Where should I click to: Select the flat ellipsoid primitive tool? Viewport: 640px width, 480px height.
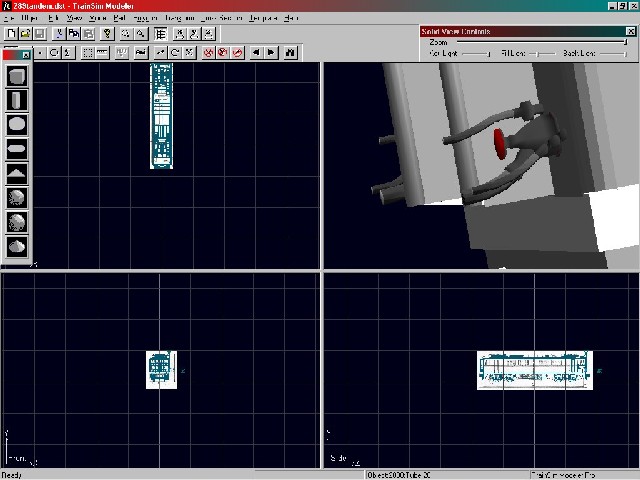(17, 149)
